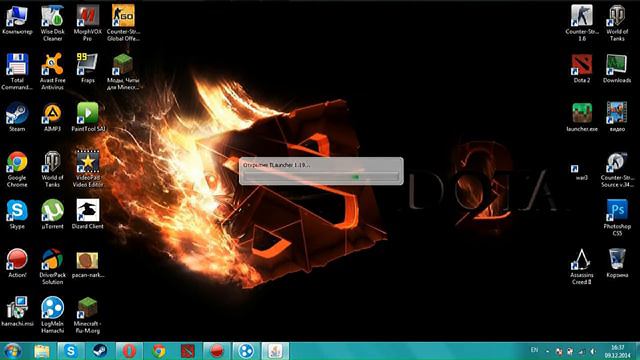Launch Dizard Client shortcut

87,214
